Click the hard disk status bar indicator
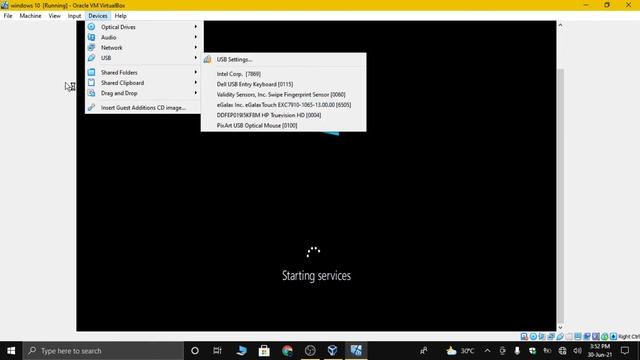Viewport: 640px width, 360px height. (524, 337)
